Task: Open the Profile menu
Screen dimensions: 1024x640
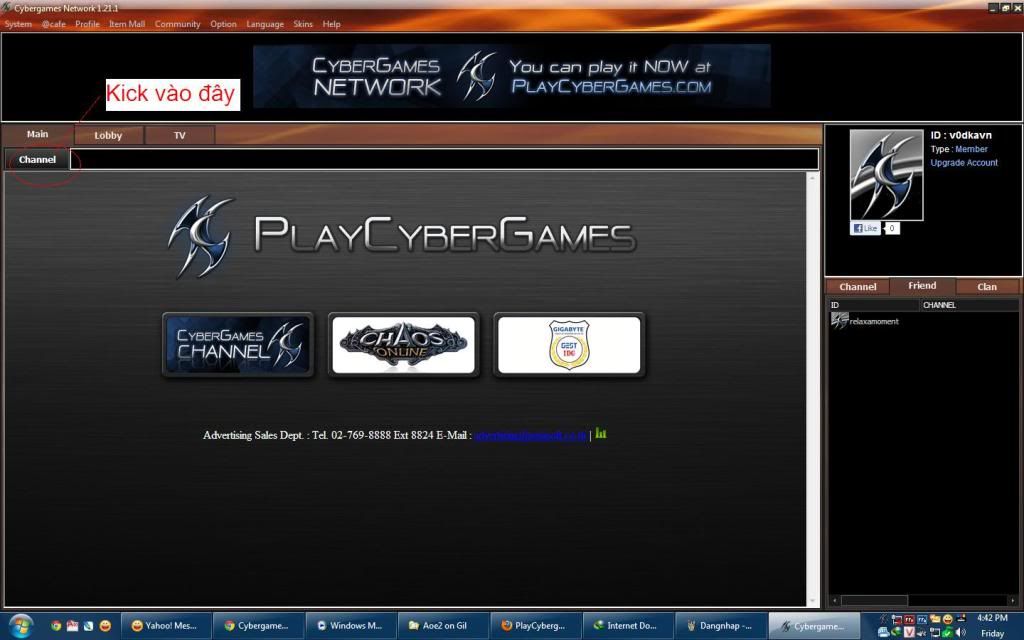Action: point(88,24)
